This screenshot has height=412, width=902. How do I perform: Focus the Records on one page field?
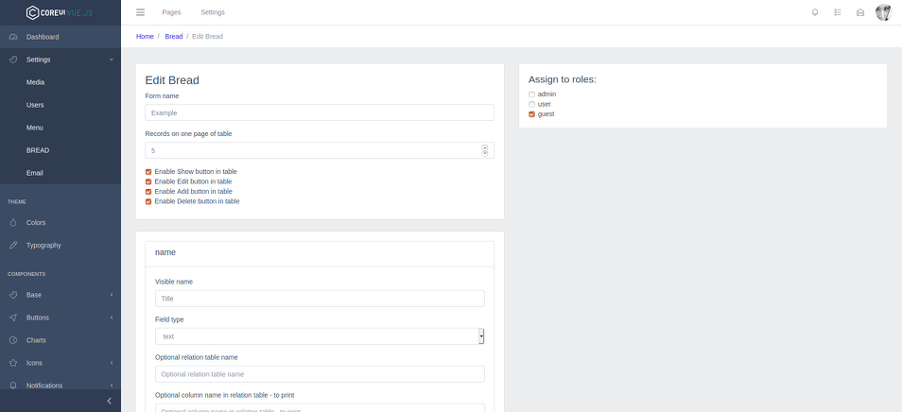coord(319,151)
